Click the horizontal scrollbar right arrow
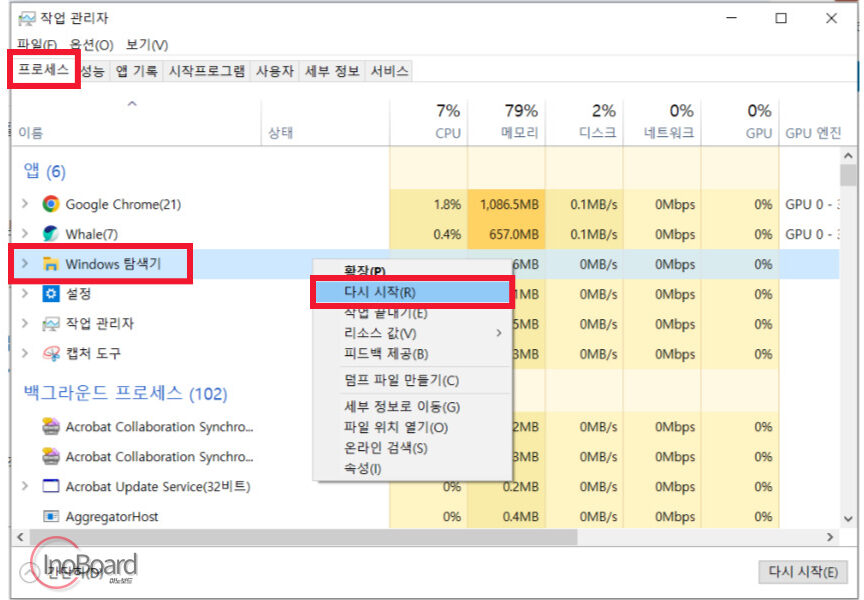This screenshot has height=600, width=864. [830, 537]
